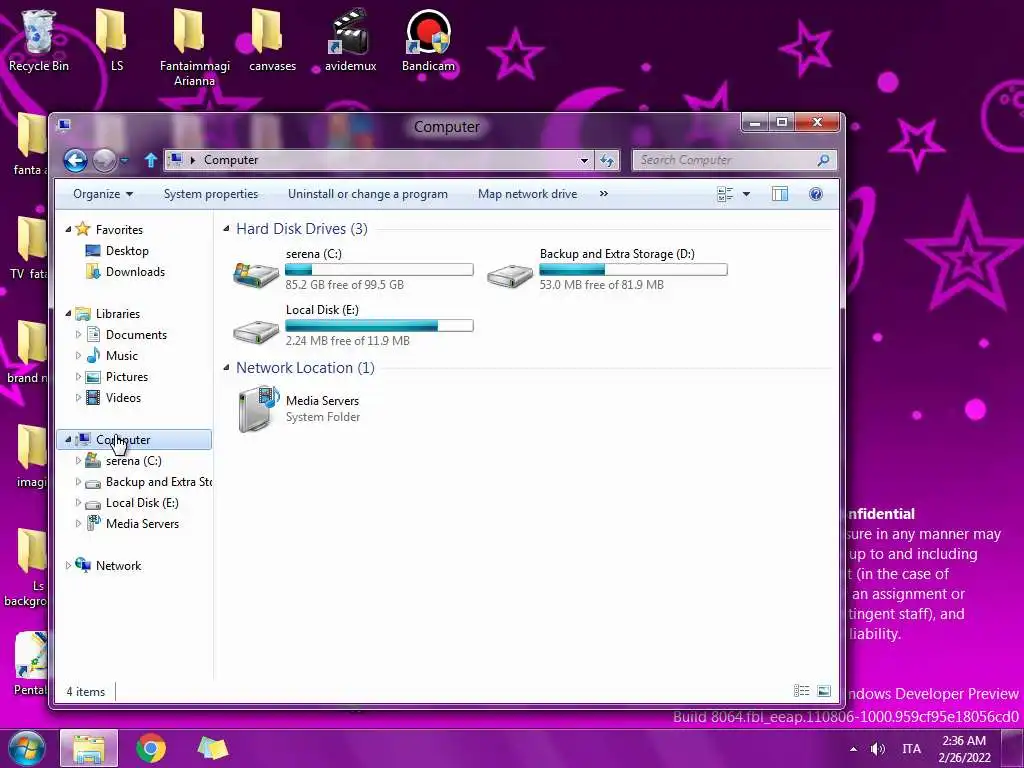This screenshot has height=768, width=1024.
Task: Collapse the Libraries tree node
Action: 69,314
